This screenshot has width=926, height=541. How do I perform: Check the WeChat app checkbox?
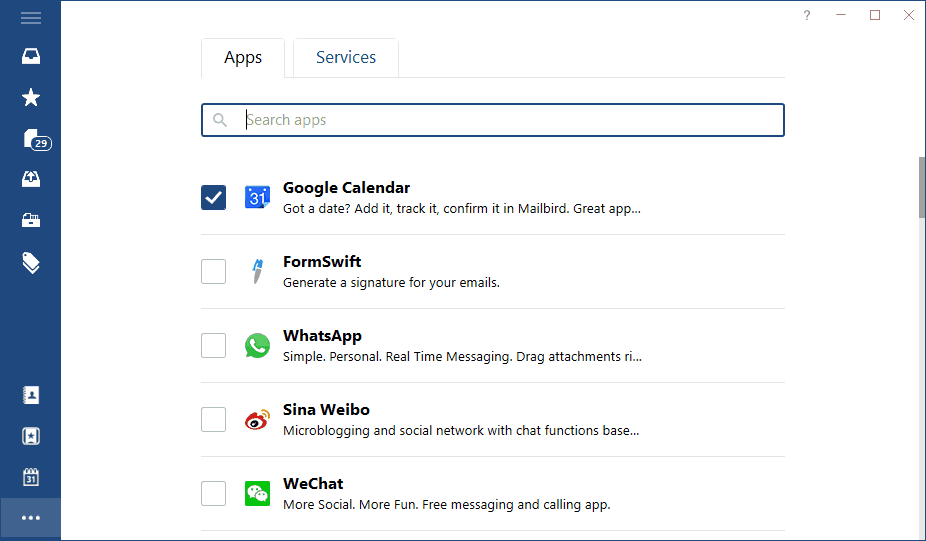(214, 493)
